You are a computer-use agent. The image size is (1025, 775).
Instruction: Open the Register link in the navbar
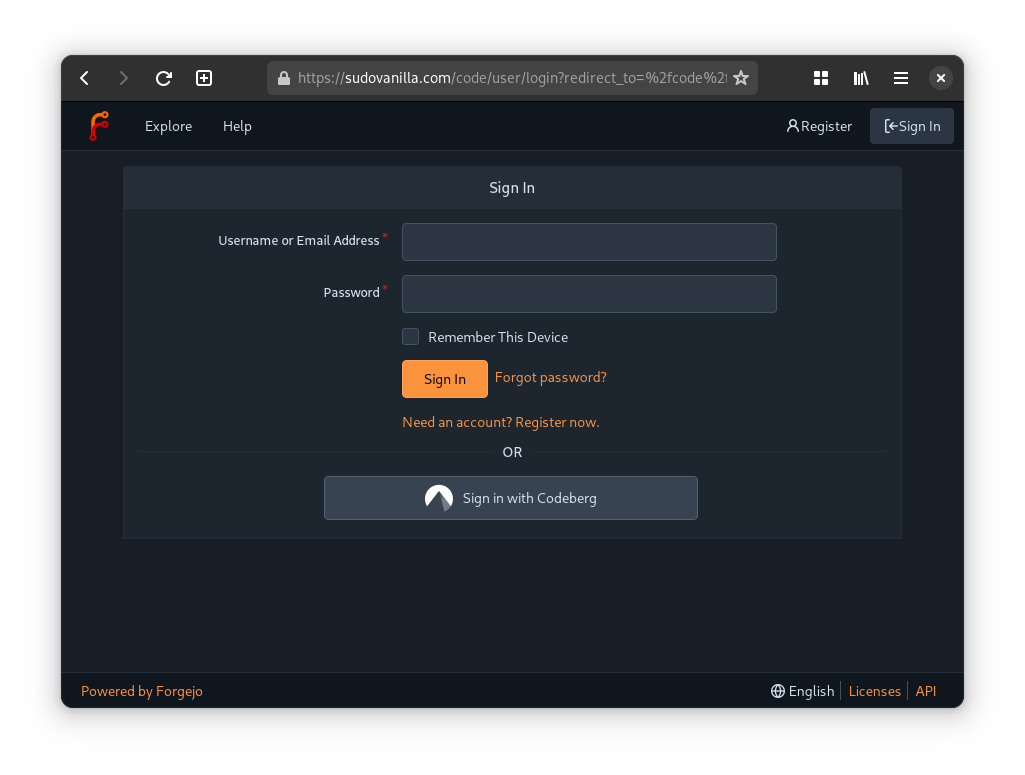(819, 126)
